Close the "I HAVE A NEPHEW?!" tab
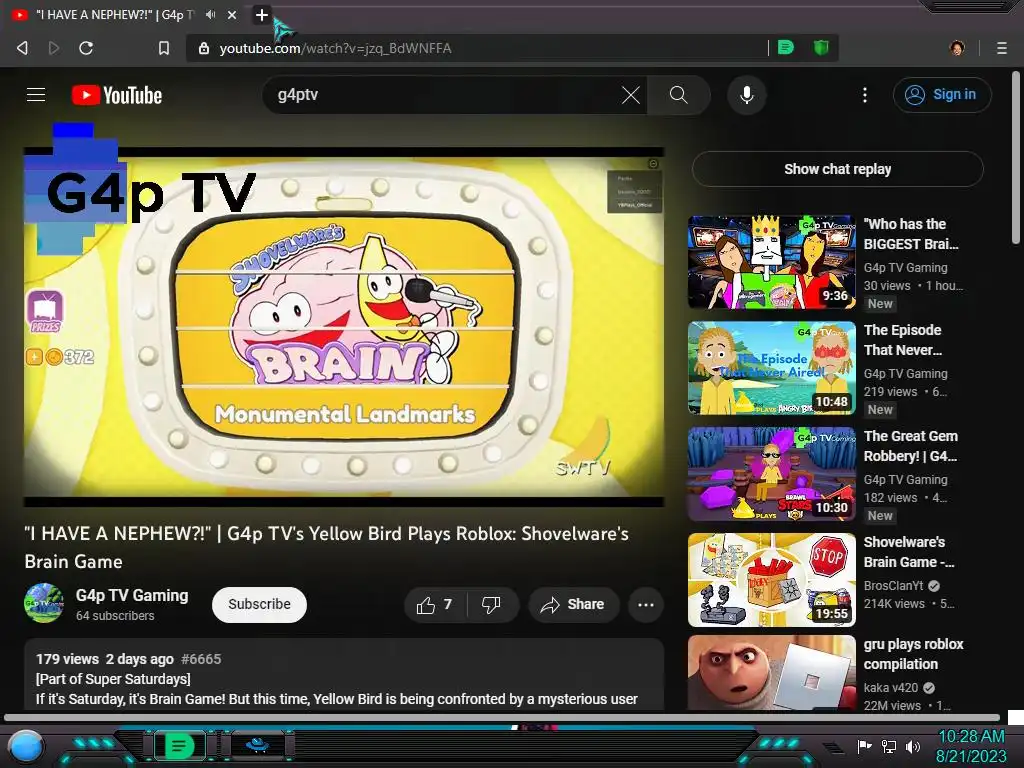This screenshot has height=768, width=1024. [x=232, y=14]
